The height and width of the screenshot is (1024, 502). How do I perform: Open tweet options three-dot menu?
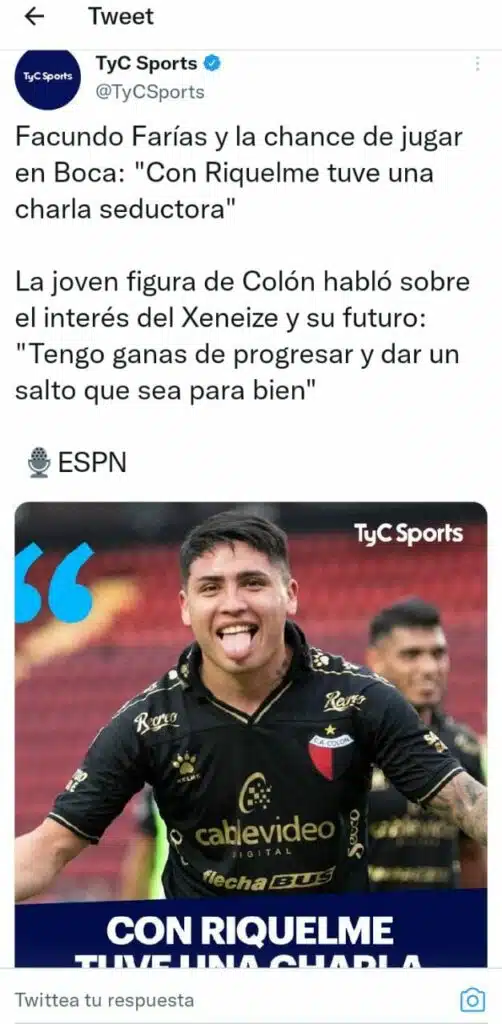point(478,64)
